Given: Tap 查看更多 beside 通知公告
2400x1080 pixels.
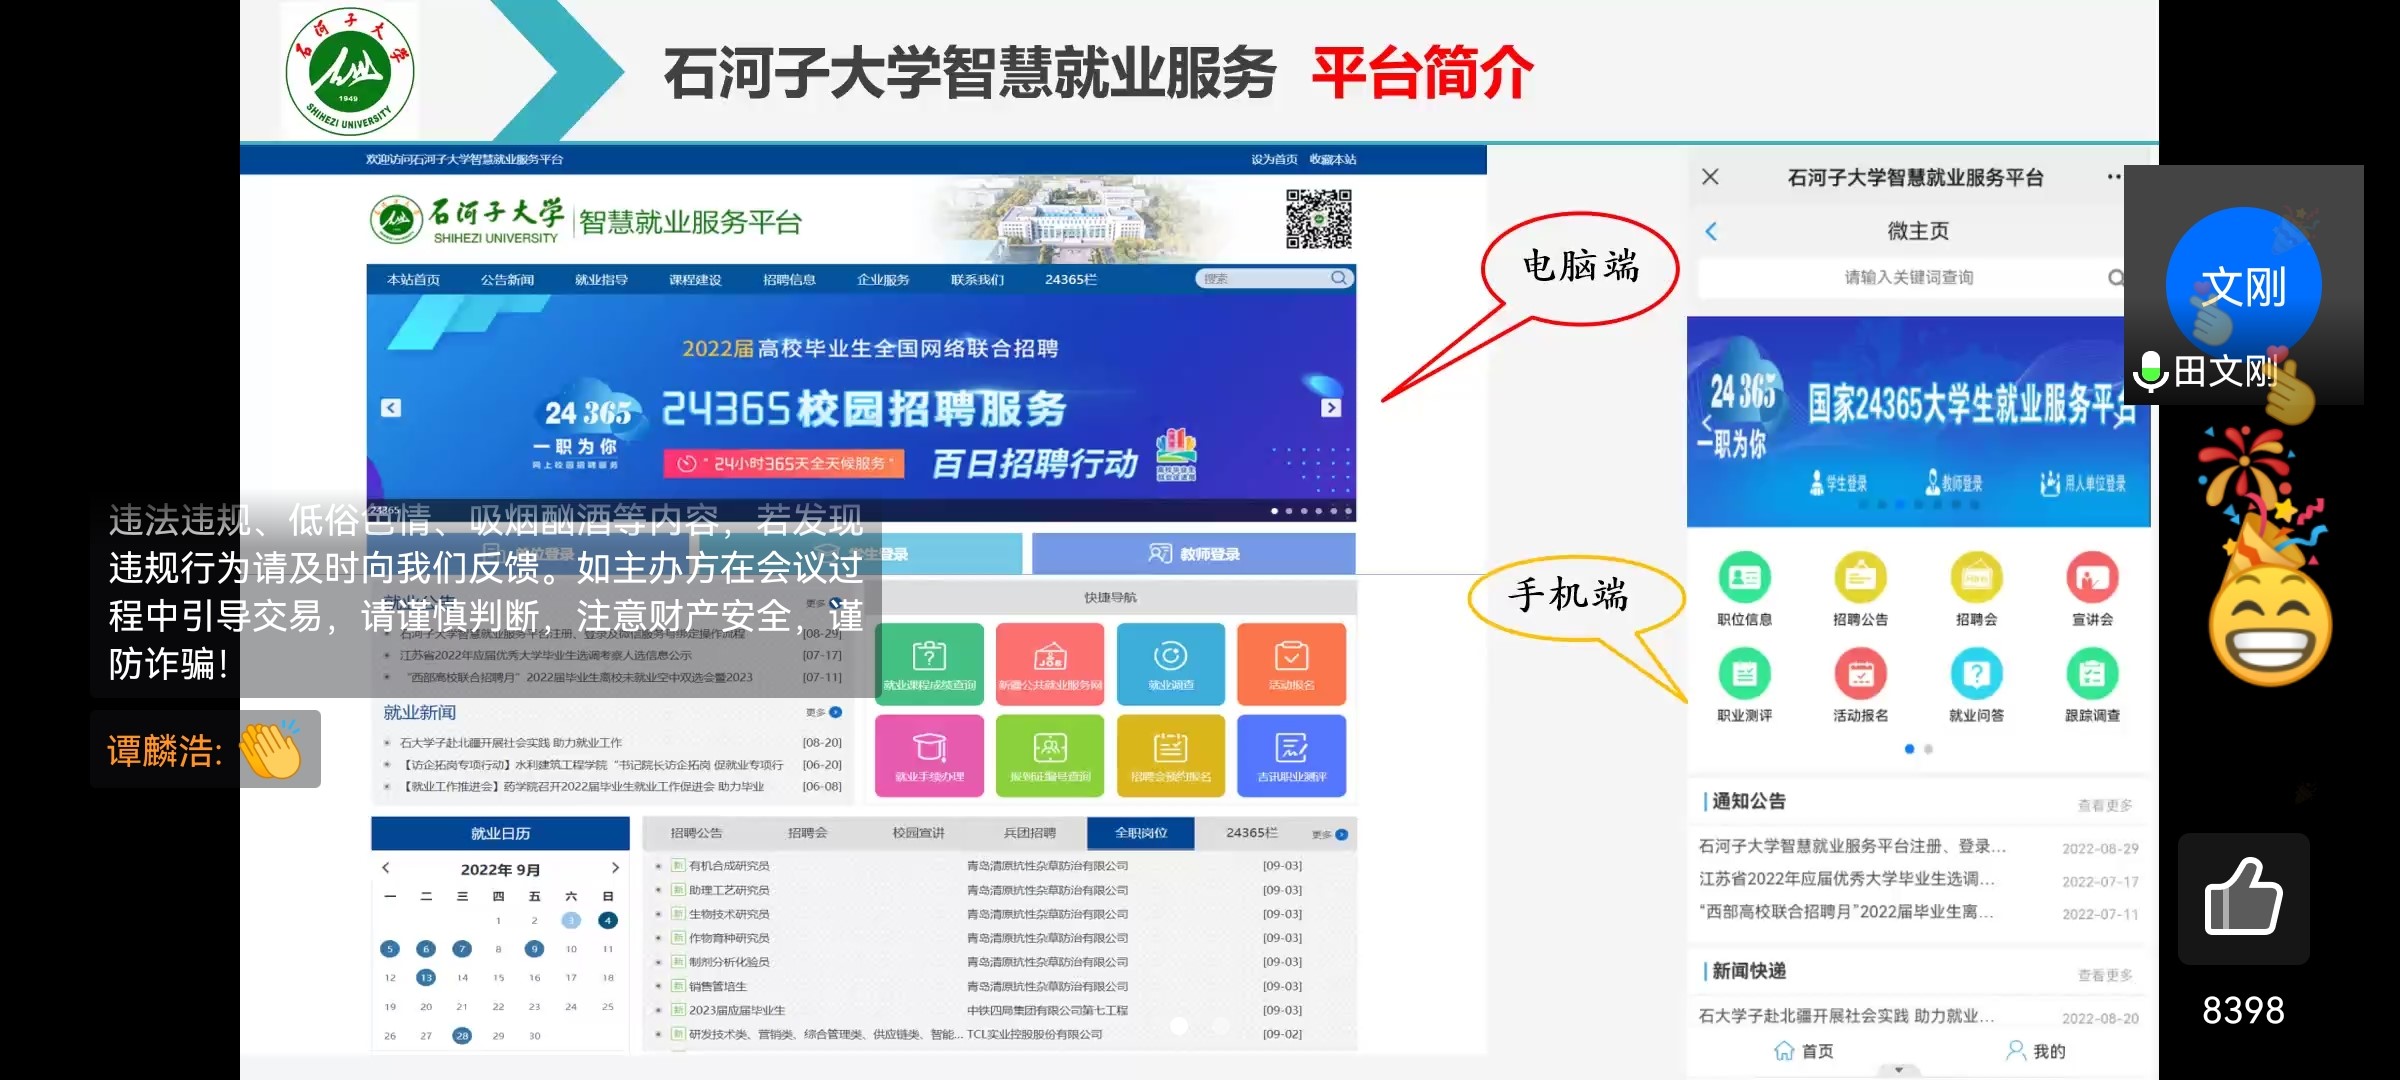Looking at the screenshot, I should click(2105, 805).
